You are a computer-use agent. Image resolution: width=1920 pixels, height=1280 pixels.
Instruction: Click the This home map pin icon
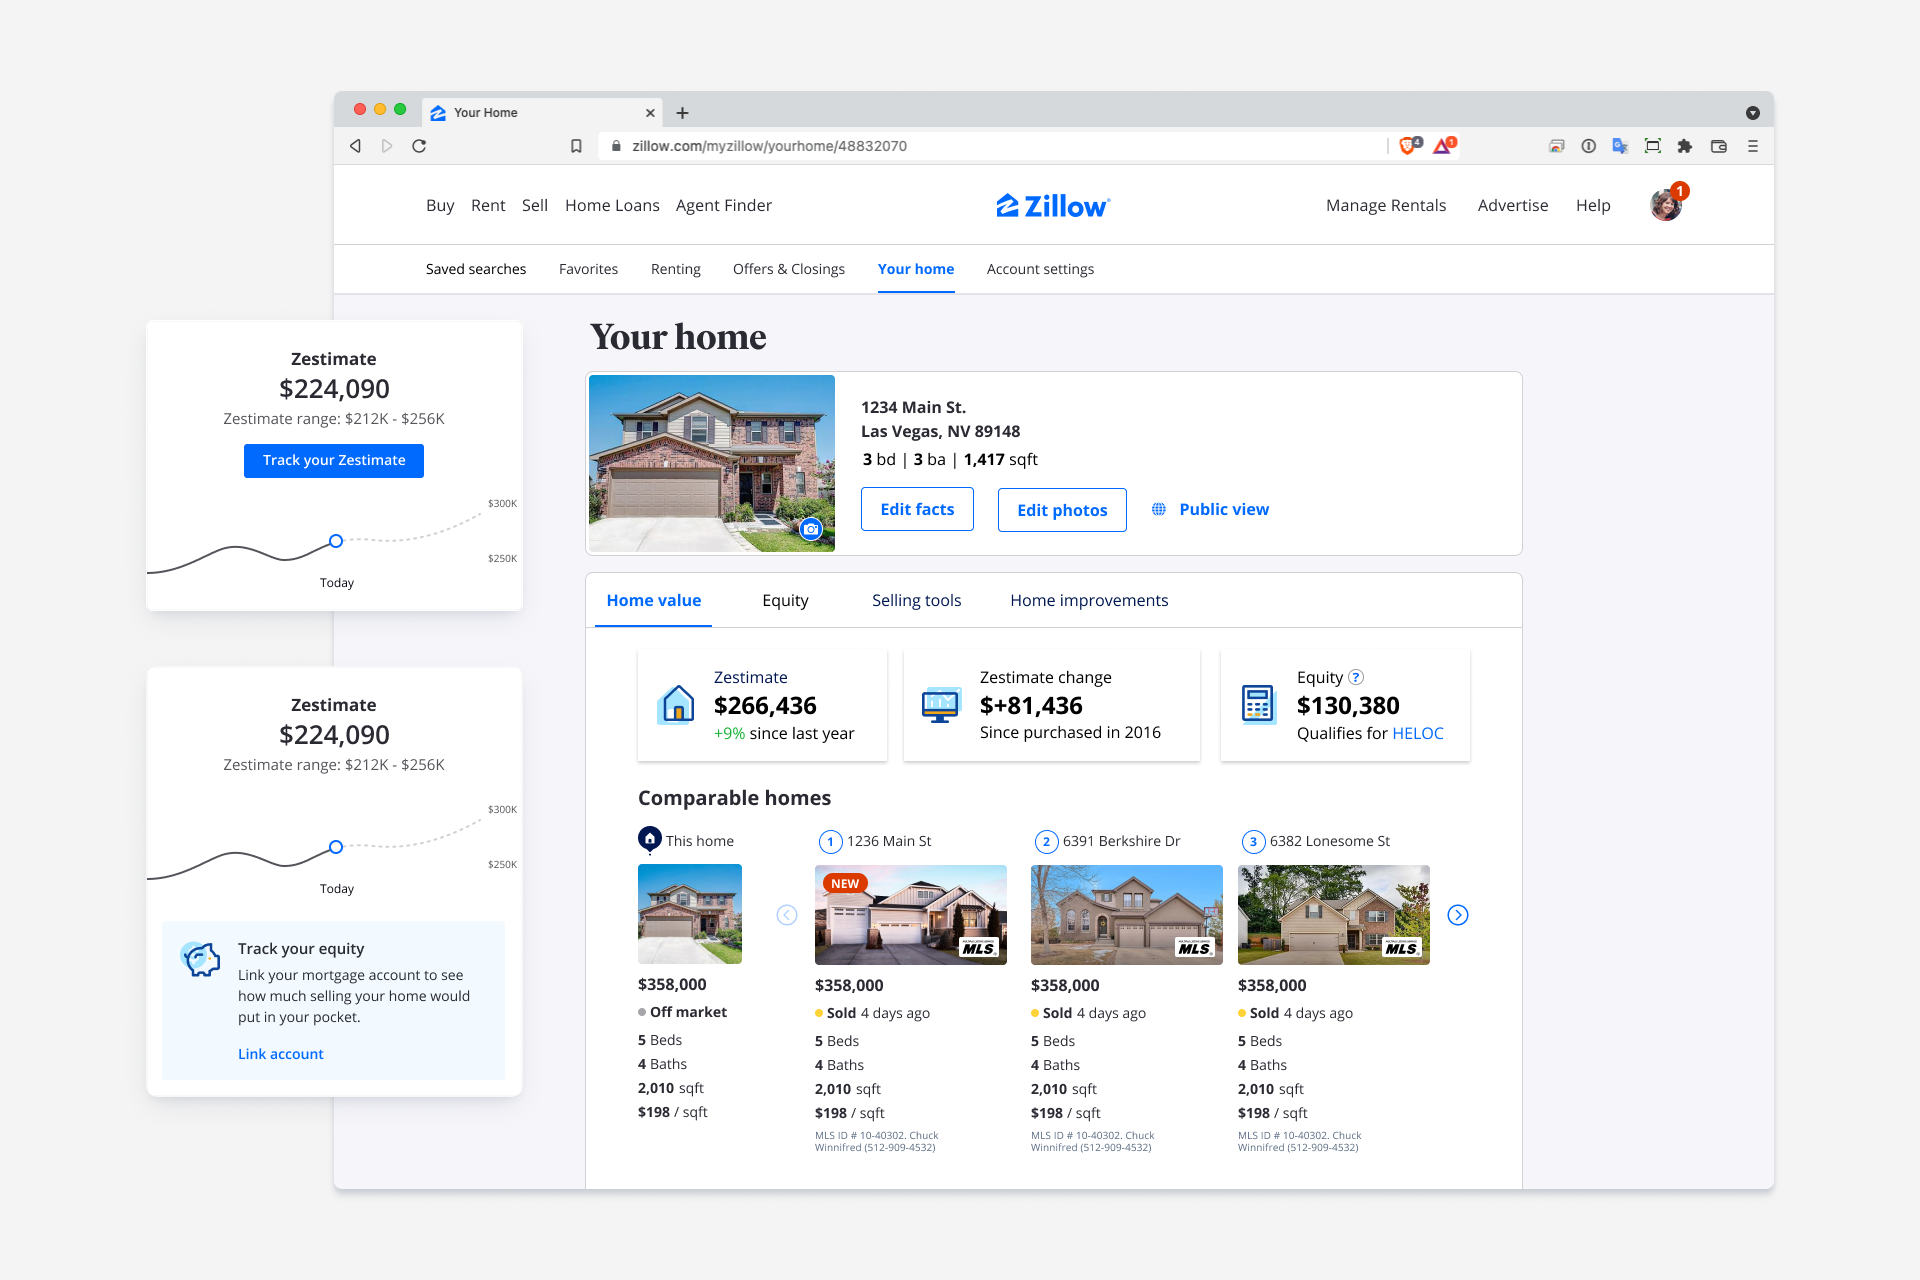click(650, 839)
